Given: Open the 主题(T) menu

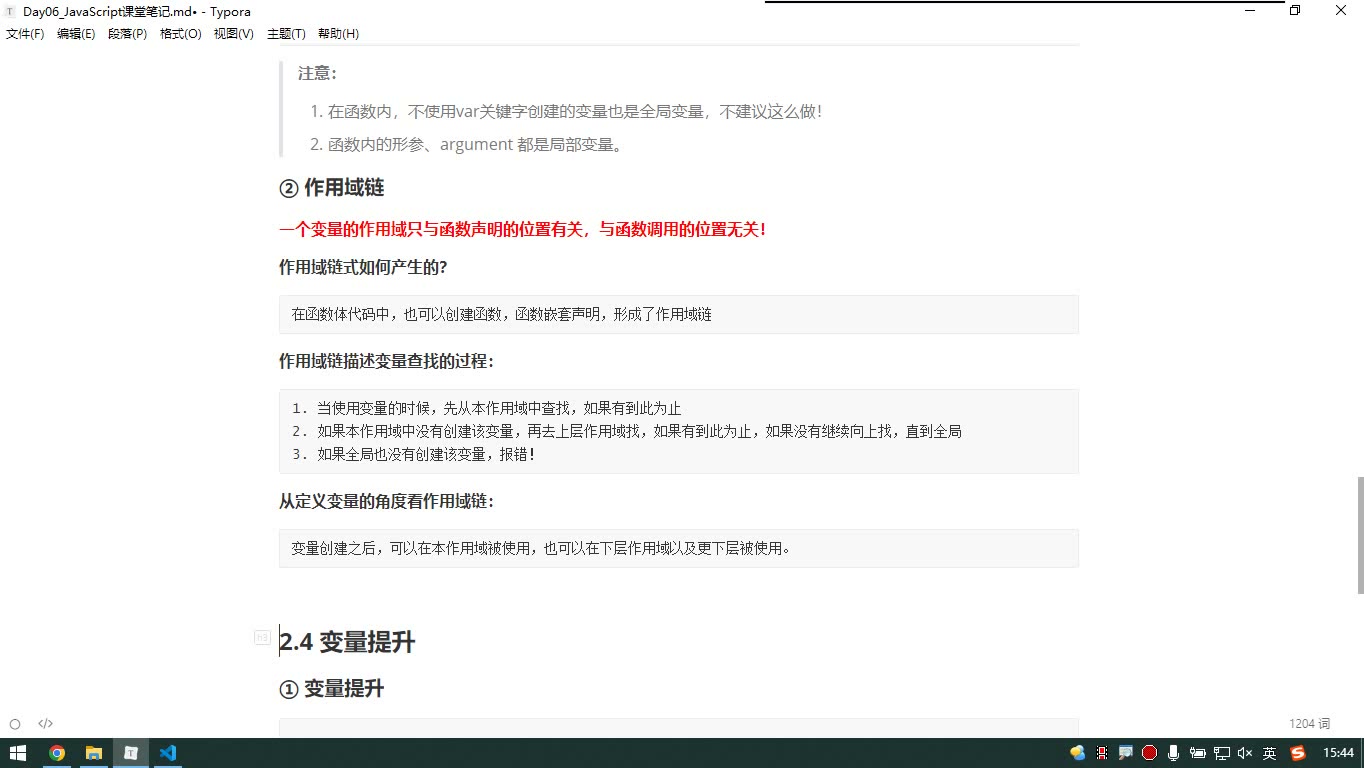Looking at the screenshot, I should click(x=286, y=34).
